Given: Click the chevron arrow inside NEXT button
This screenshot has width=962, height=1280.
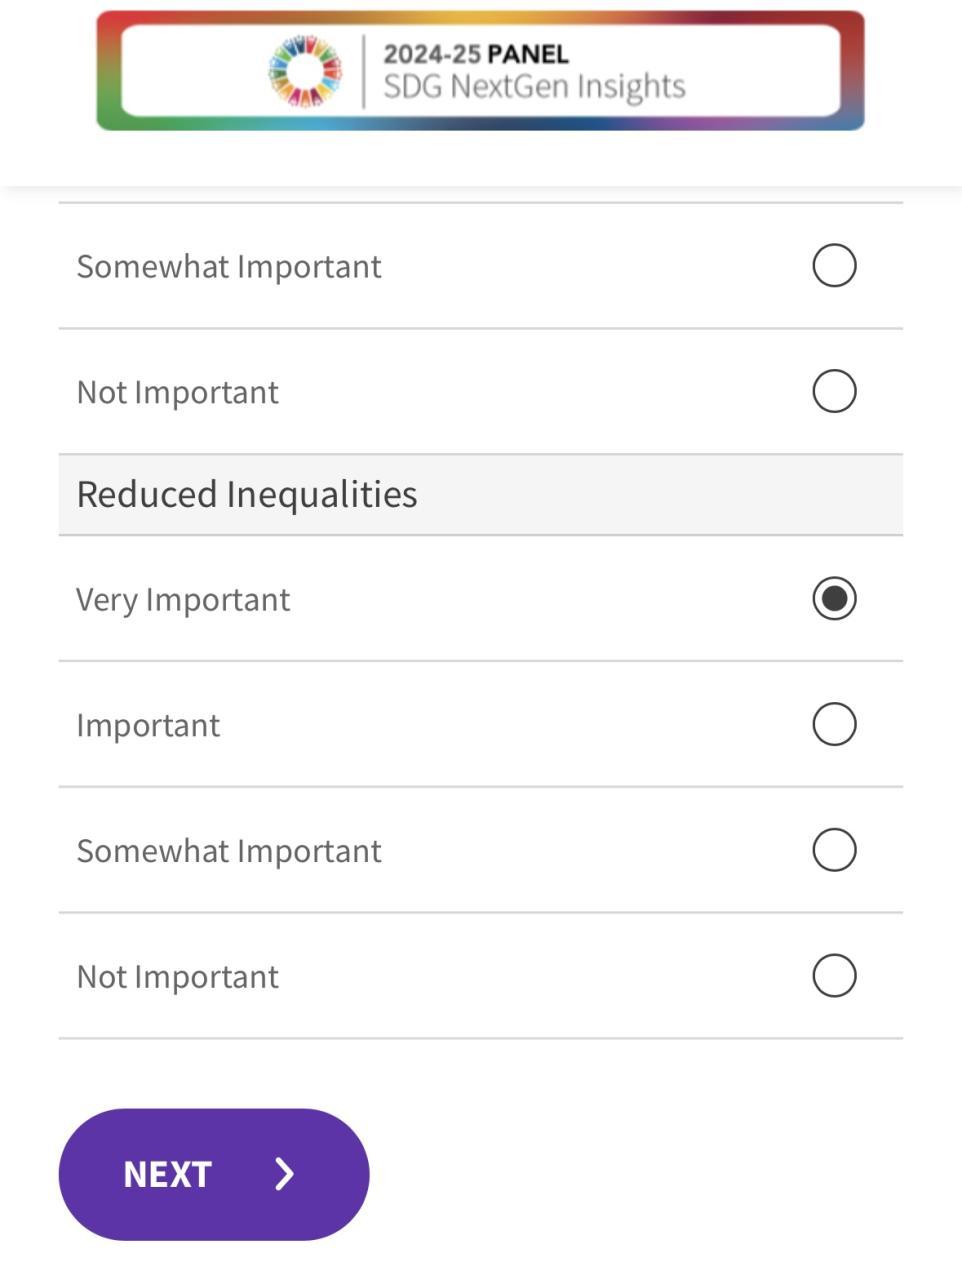Looking at the screenshot, I should [x=285, y=1174].
